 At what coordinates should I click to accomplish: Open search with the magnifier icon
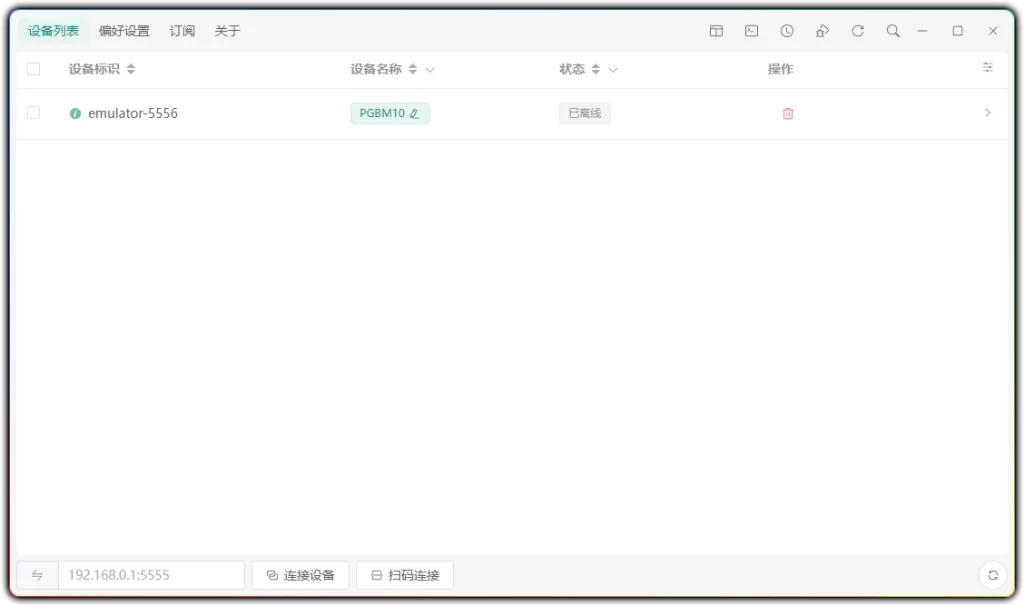point(893,31)
